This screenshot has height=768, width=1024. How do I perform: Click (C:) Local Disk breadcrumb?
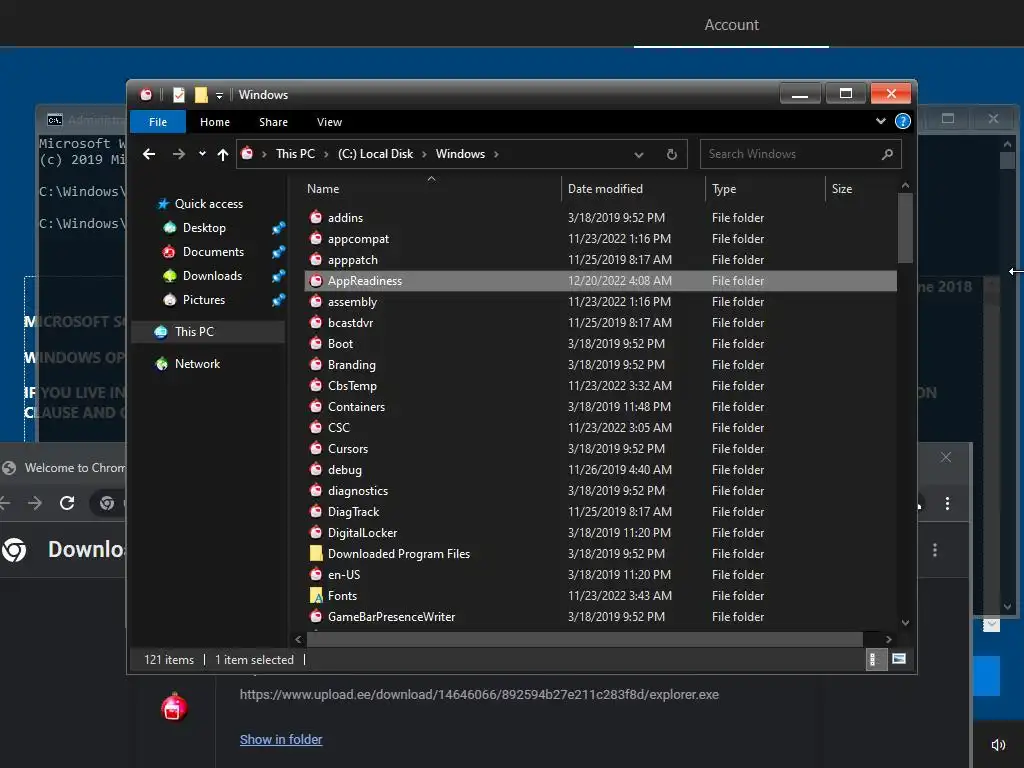(376, 154)
